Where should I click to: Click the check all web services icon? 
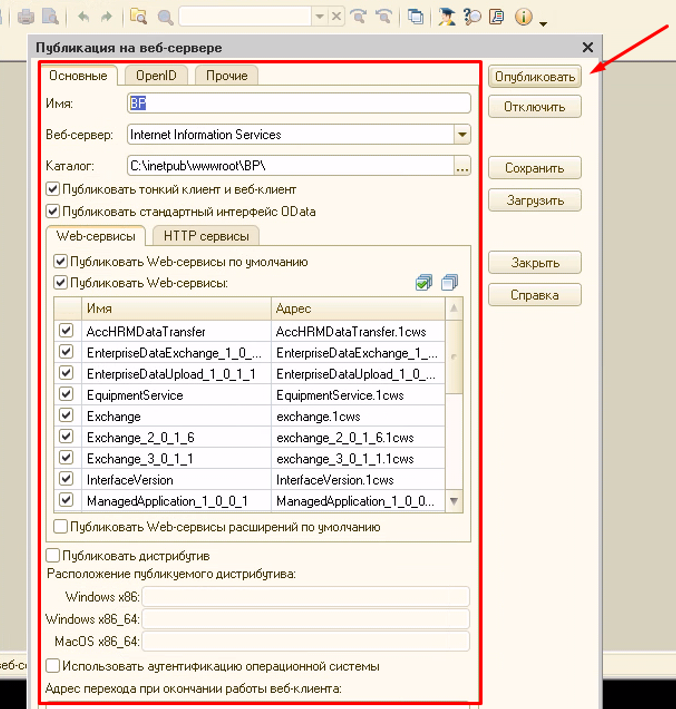coord(424,284)
